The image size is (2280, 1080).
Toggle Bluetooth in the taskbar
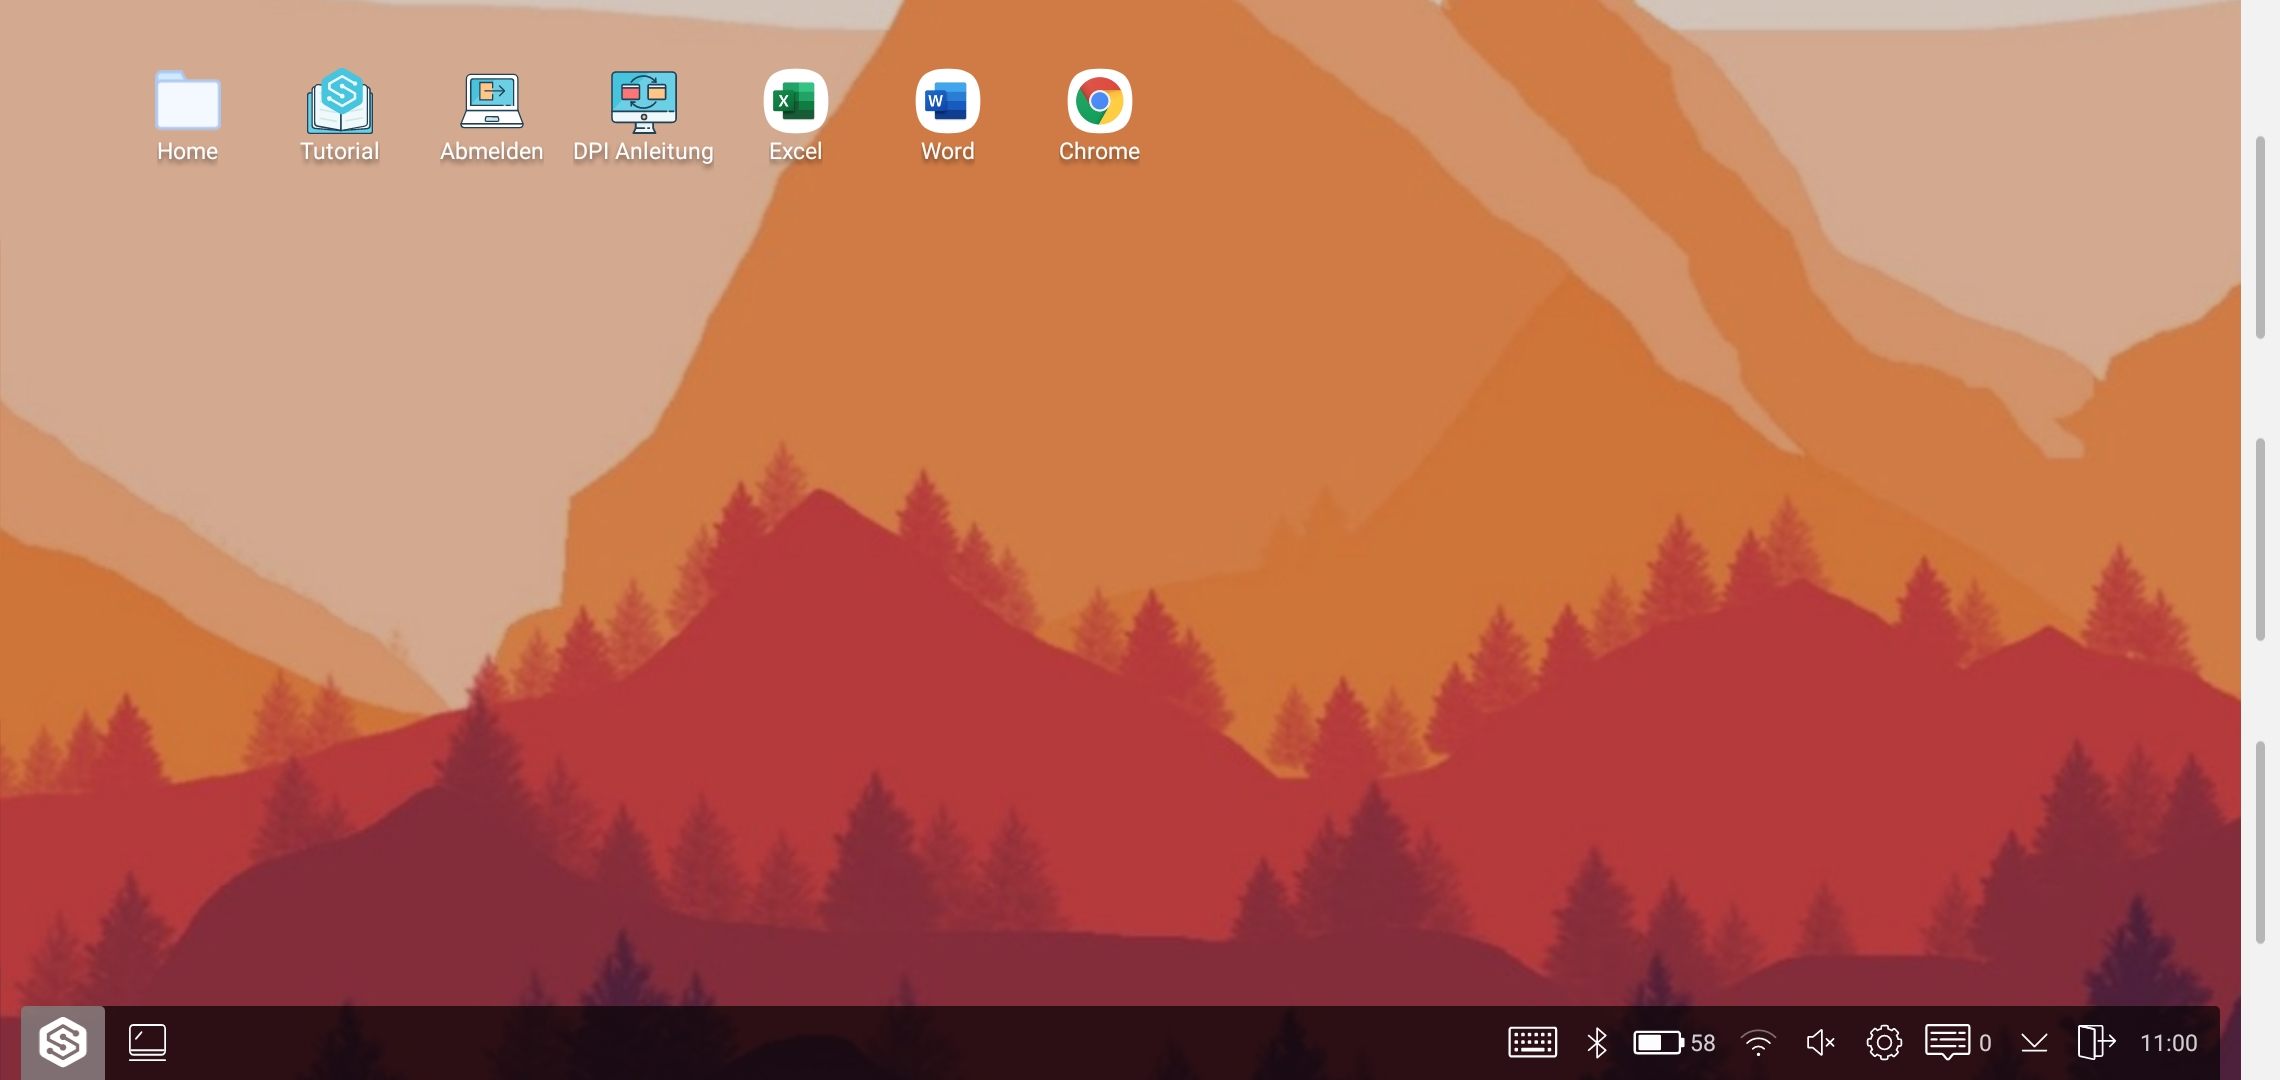point(1597,1043)
